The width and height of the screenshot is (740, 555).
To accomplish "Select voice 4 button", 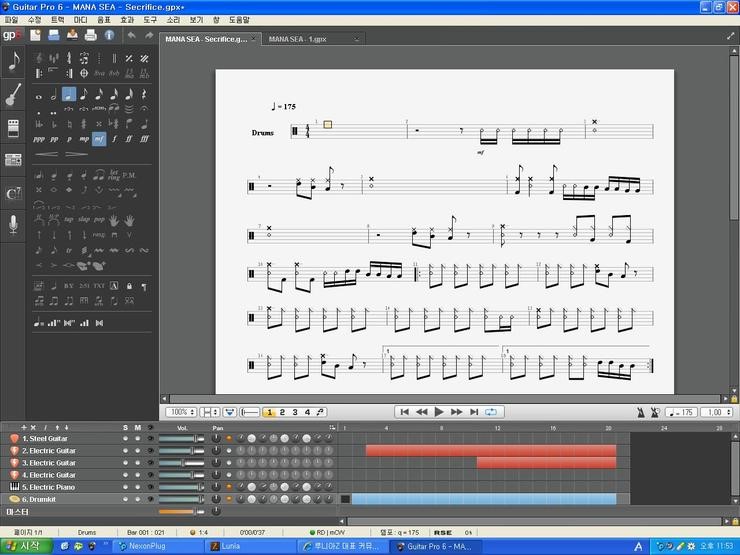I will 307,412.
